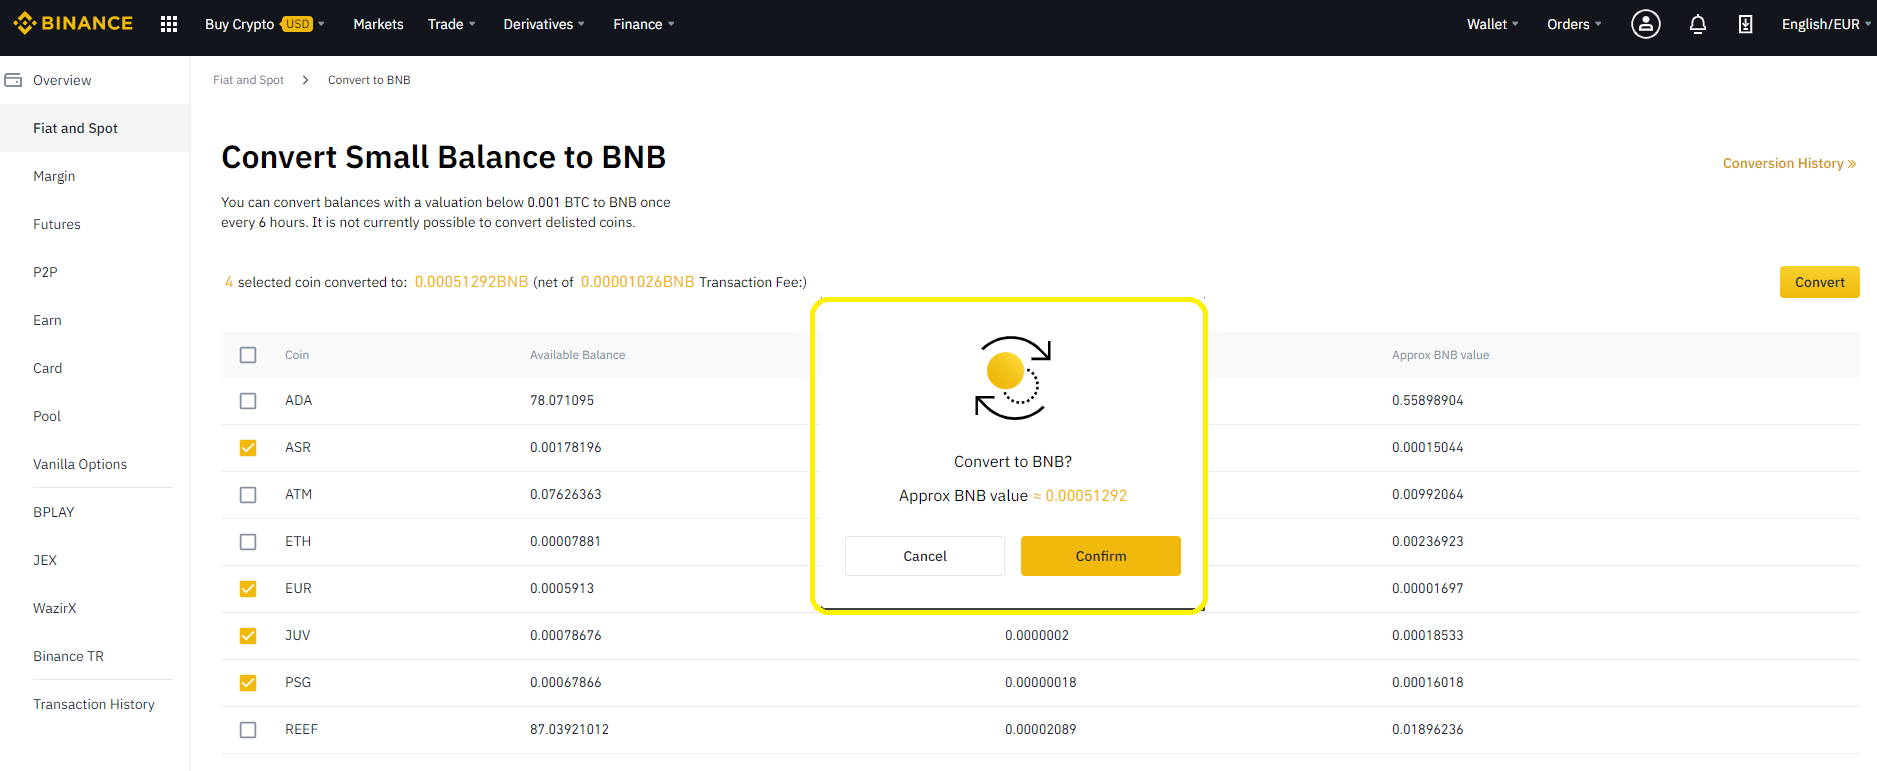1877x771 pixels.
Task: Click the Approx BNB value column header
Action: coord(1440,355)
